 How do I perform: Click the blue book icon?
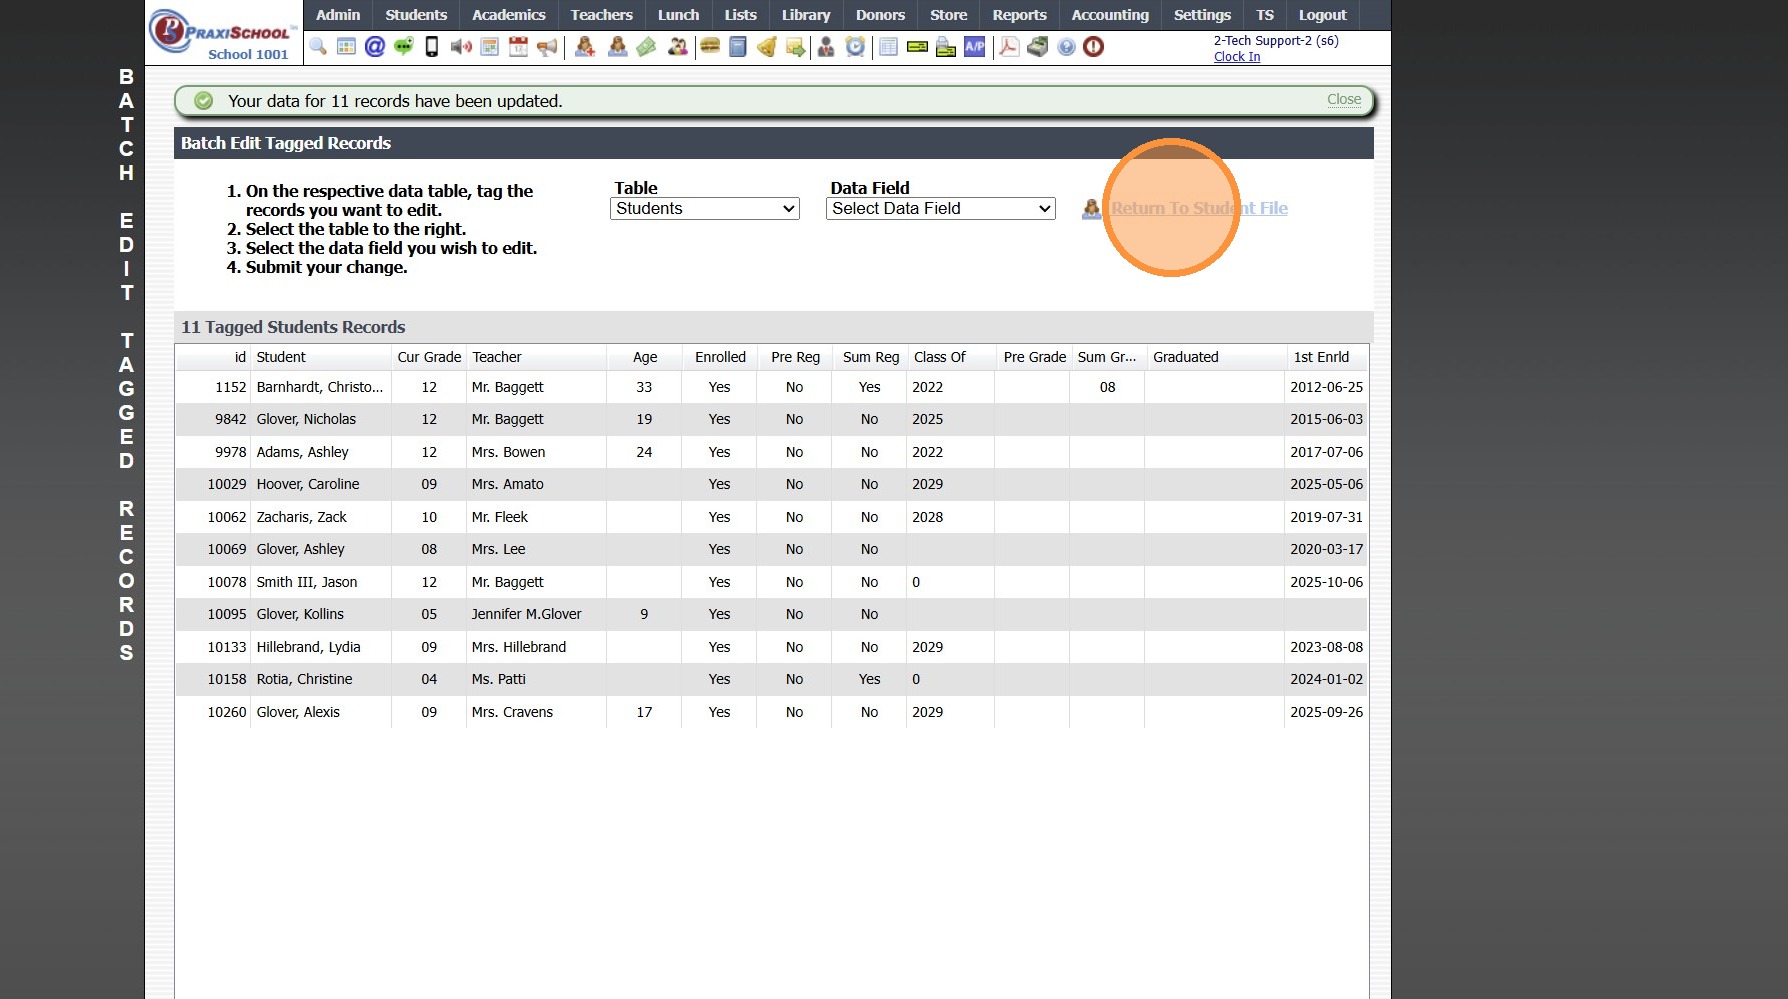point(738,47)
